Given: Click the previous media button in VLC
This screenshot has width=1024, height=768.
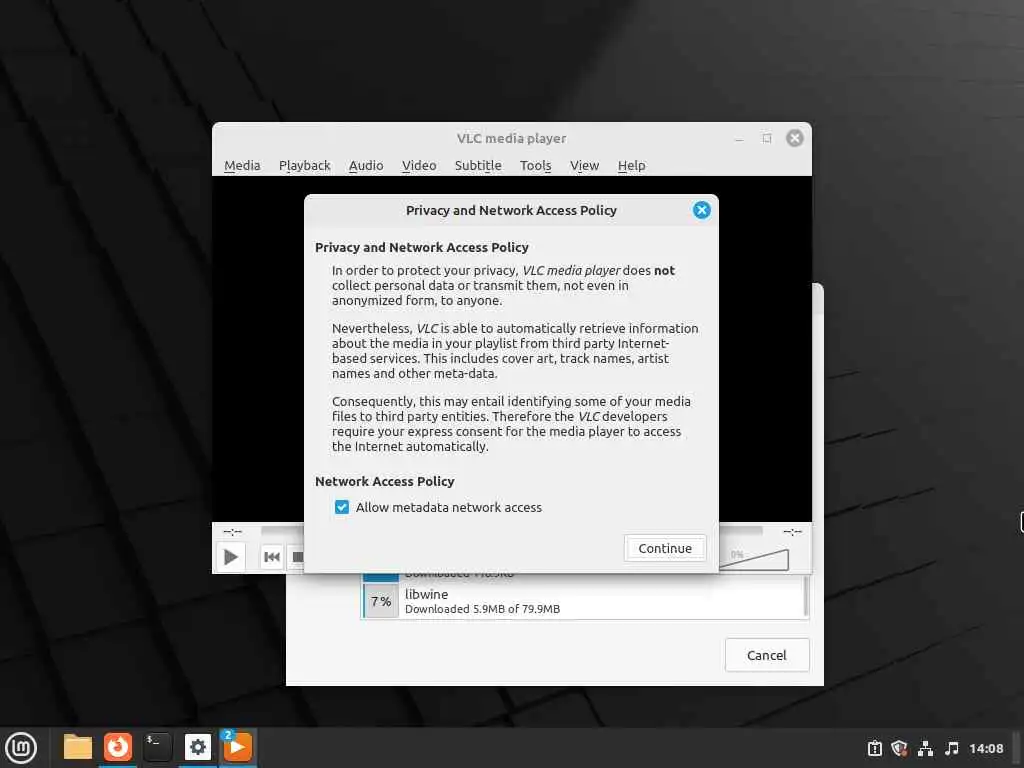Looking at the screenshot, I should coord(272,557).
